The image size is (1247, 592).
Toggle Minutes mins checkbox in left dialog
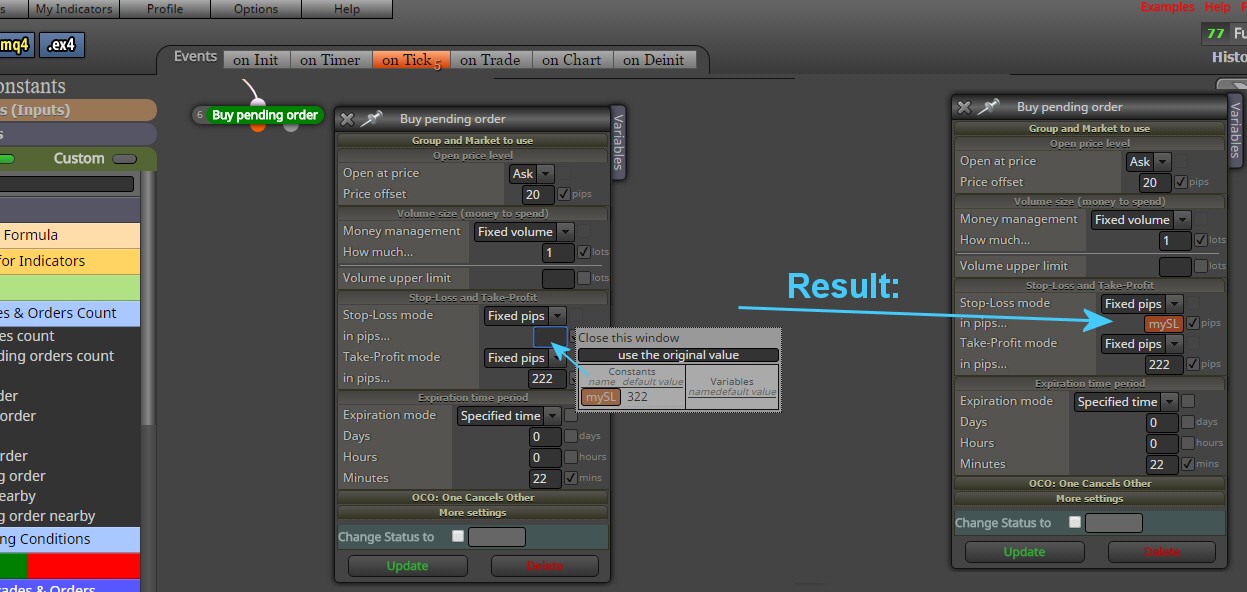point(571,478)
